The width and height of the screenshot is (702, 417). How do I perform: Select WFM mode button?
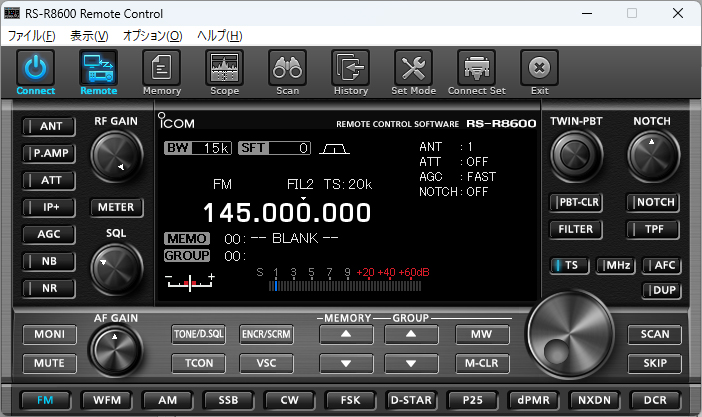pos(107,400)
